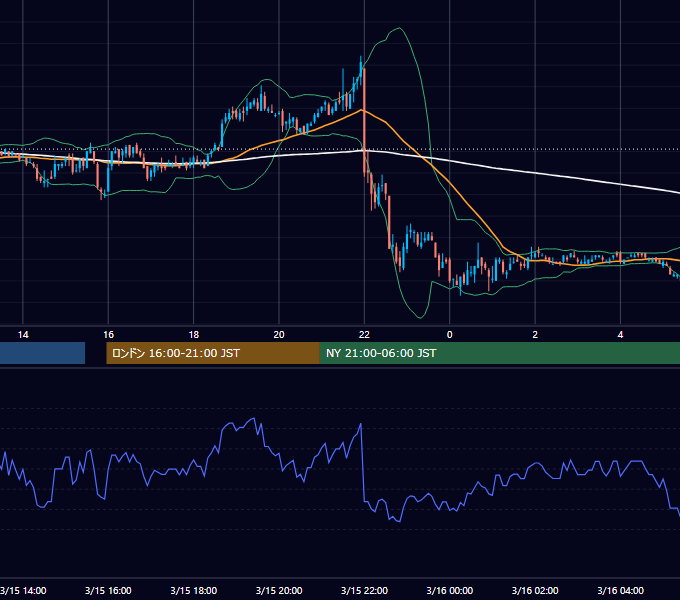Viewport: 680px width, 600px height.
Task: Click the unlabeled blue session bar
Action: pyautogui.click(x=42, y=353)
